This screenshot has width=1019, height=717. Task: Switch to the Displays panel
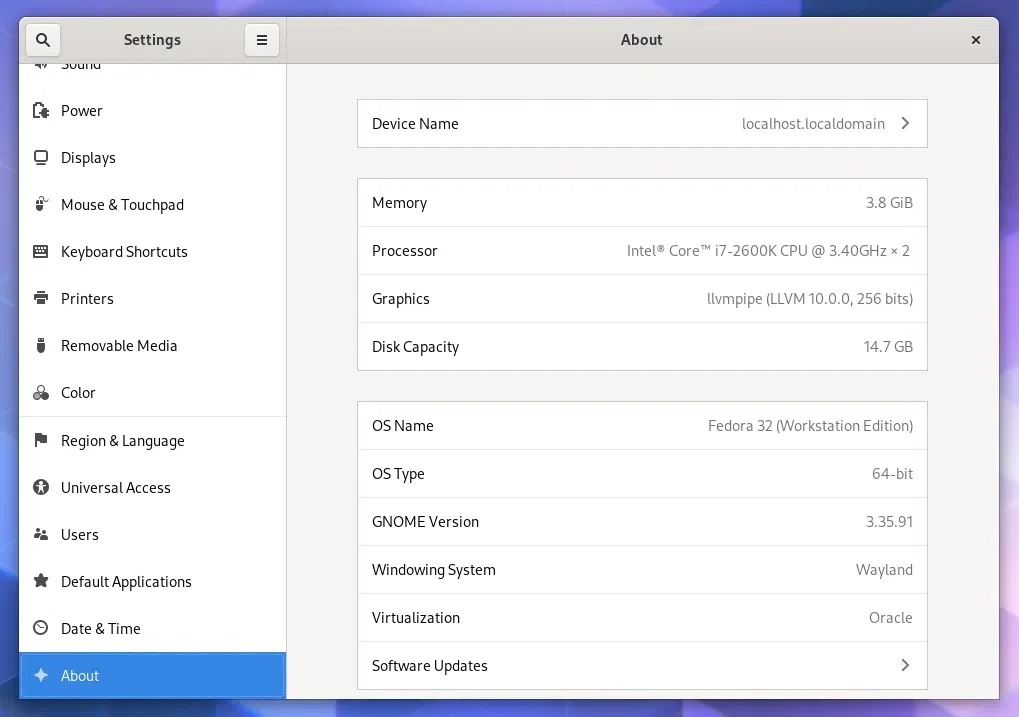tap(153, 157)
